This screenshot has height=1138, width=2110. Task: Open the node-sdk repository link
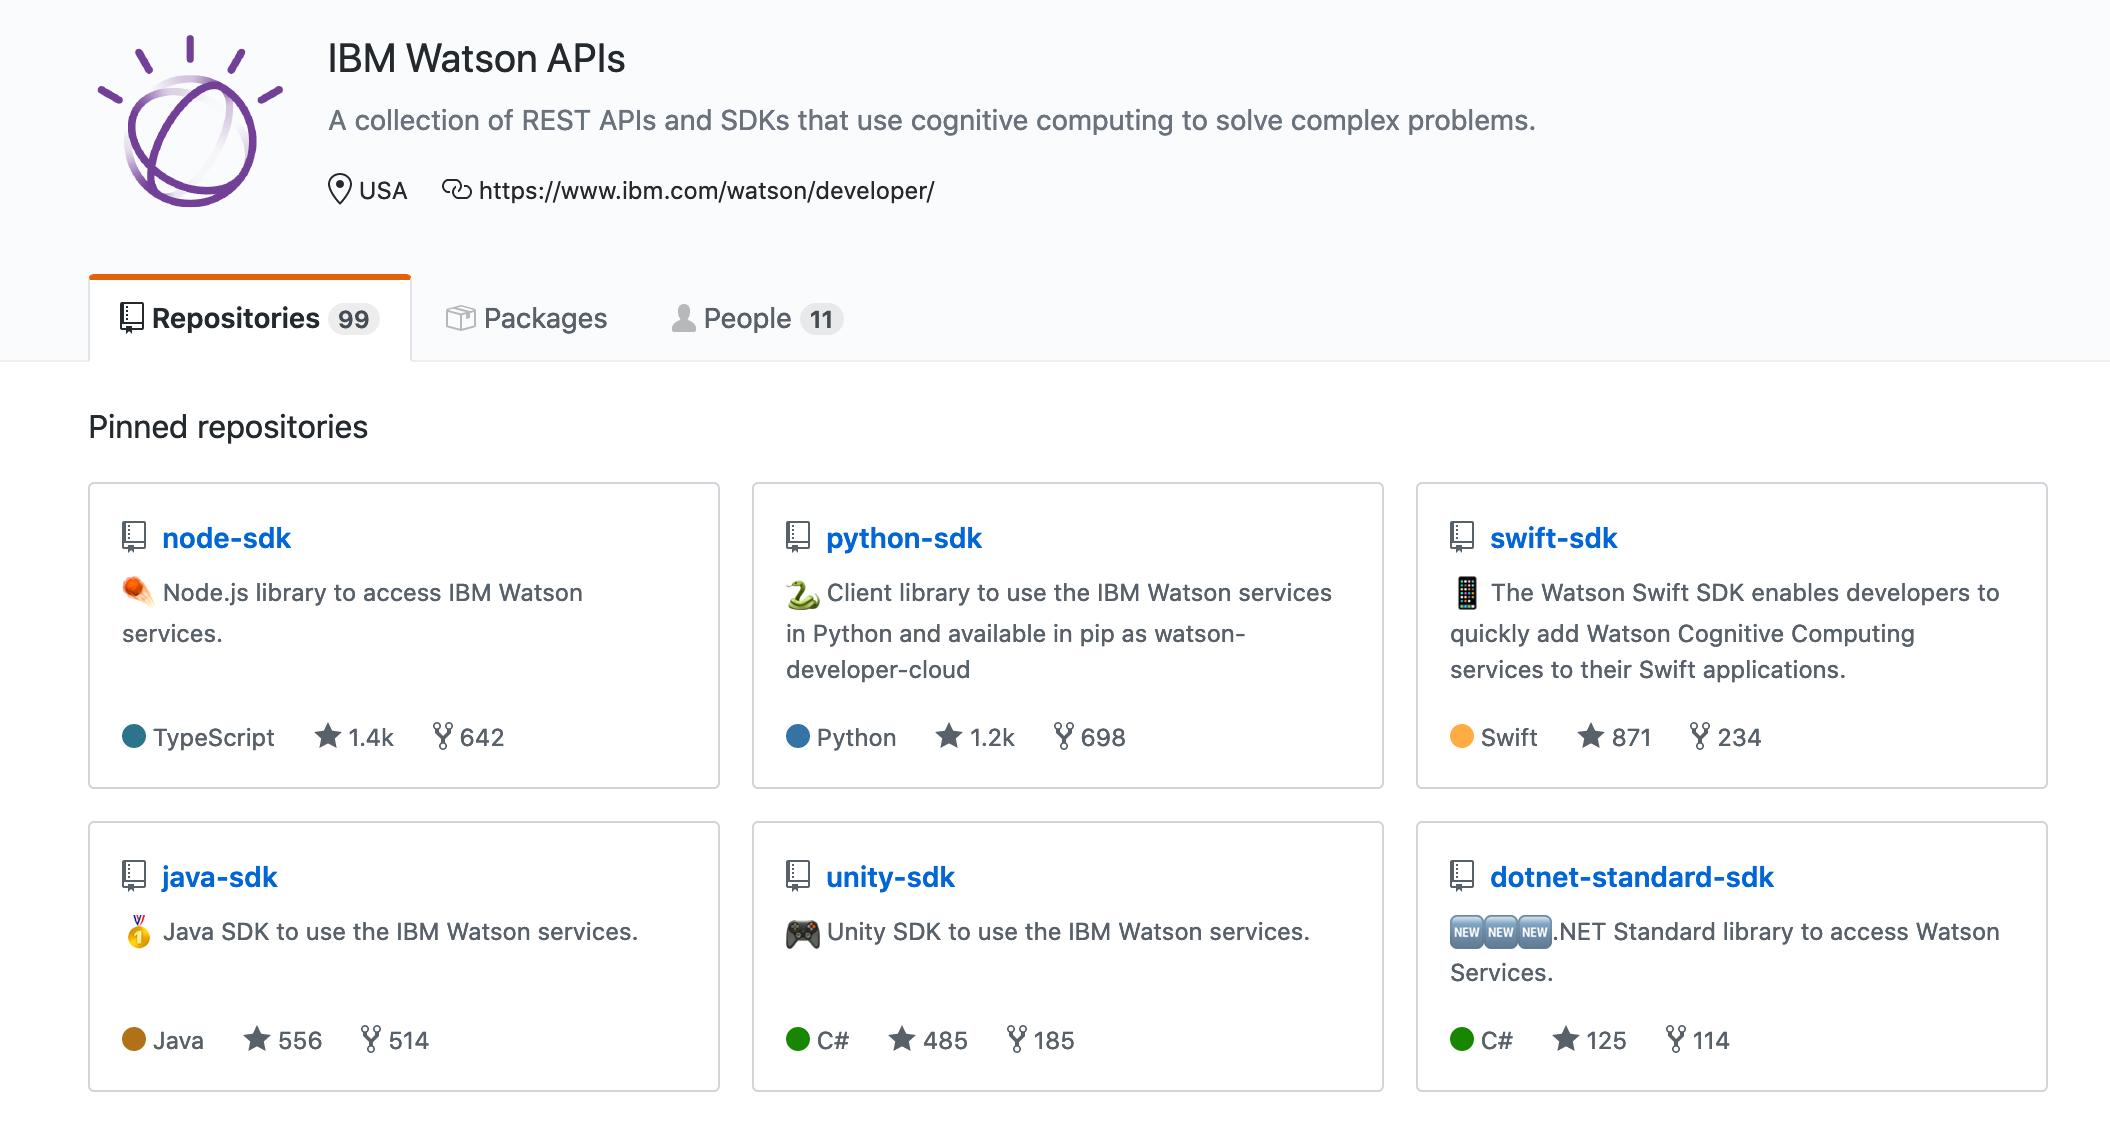pos(226,538)
